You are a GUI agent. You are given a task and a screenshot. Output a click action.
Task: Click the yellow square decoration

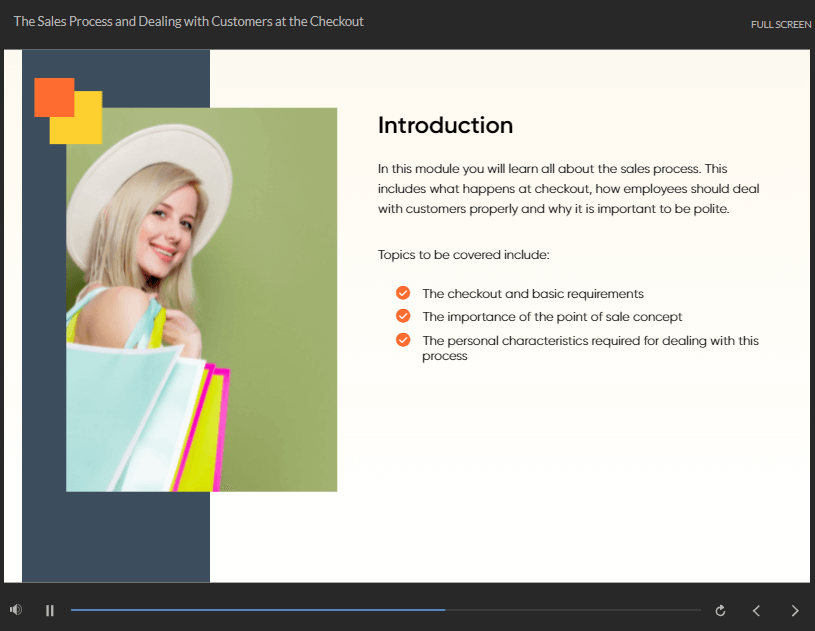click(88, 128)
